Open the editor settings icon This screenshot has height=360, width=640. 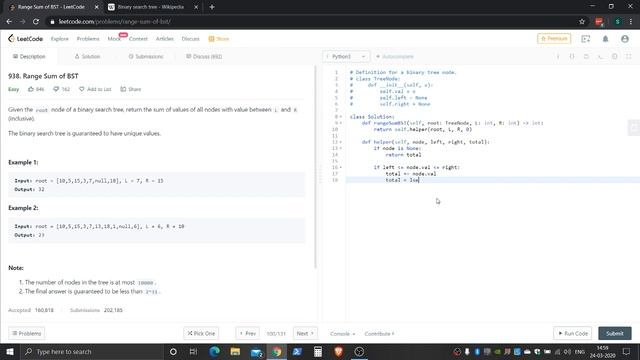pos(615,56)
